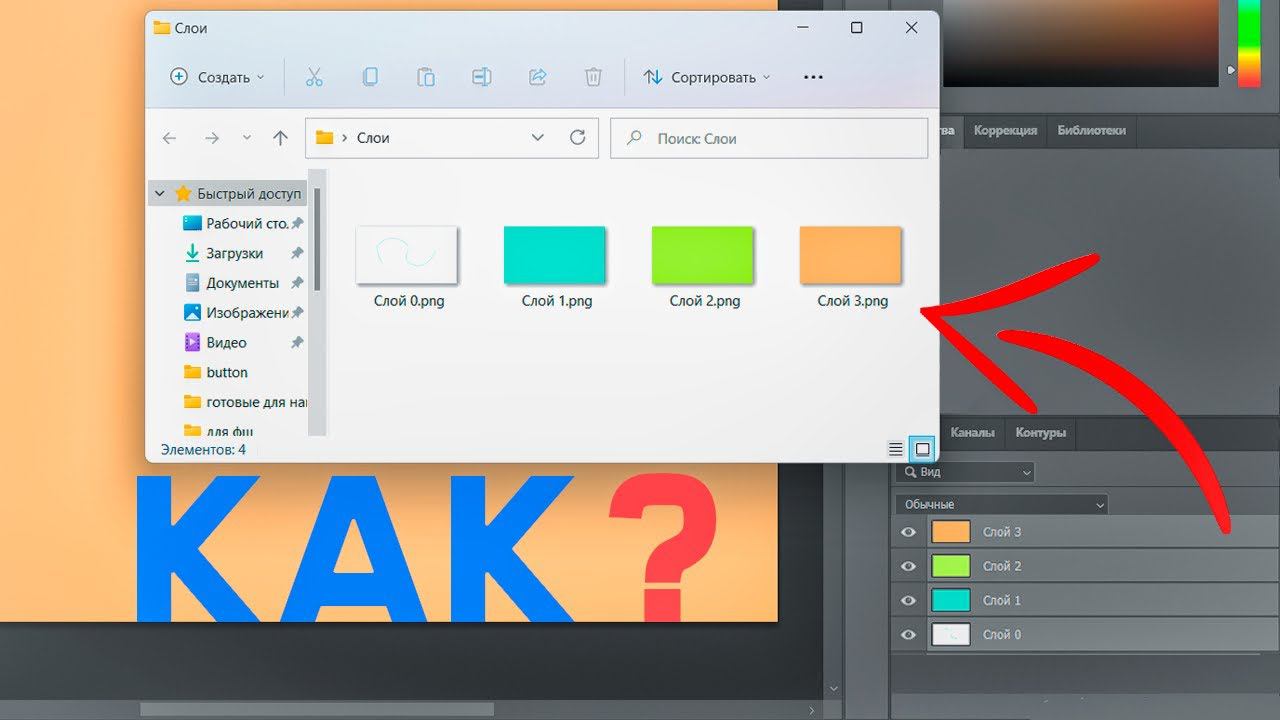Open the button folder in sidebar
This screenshot has width=1280, height=720.
[x=227, y=372]
